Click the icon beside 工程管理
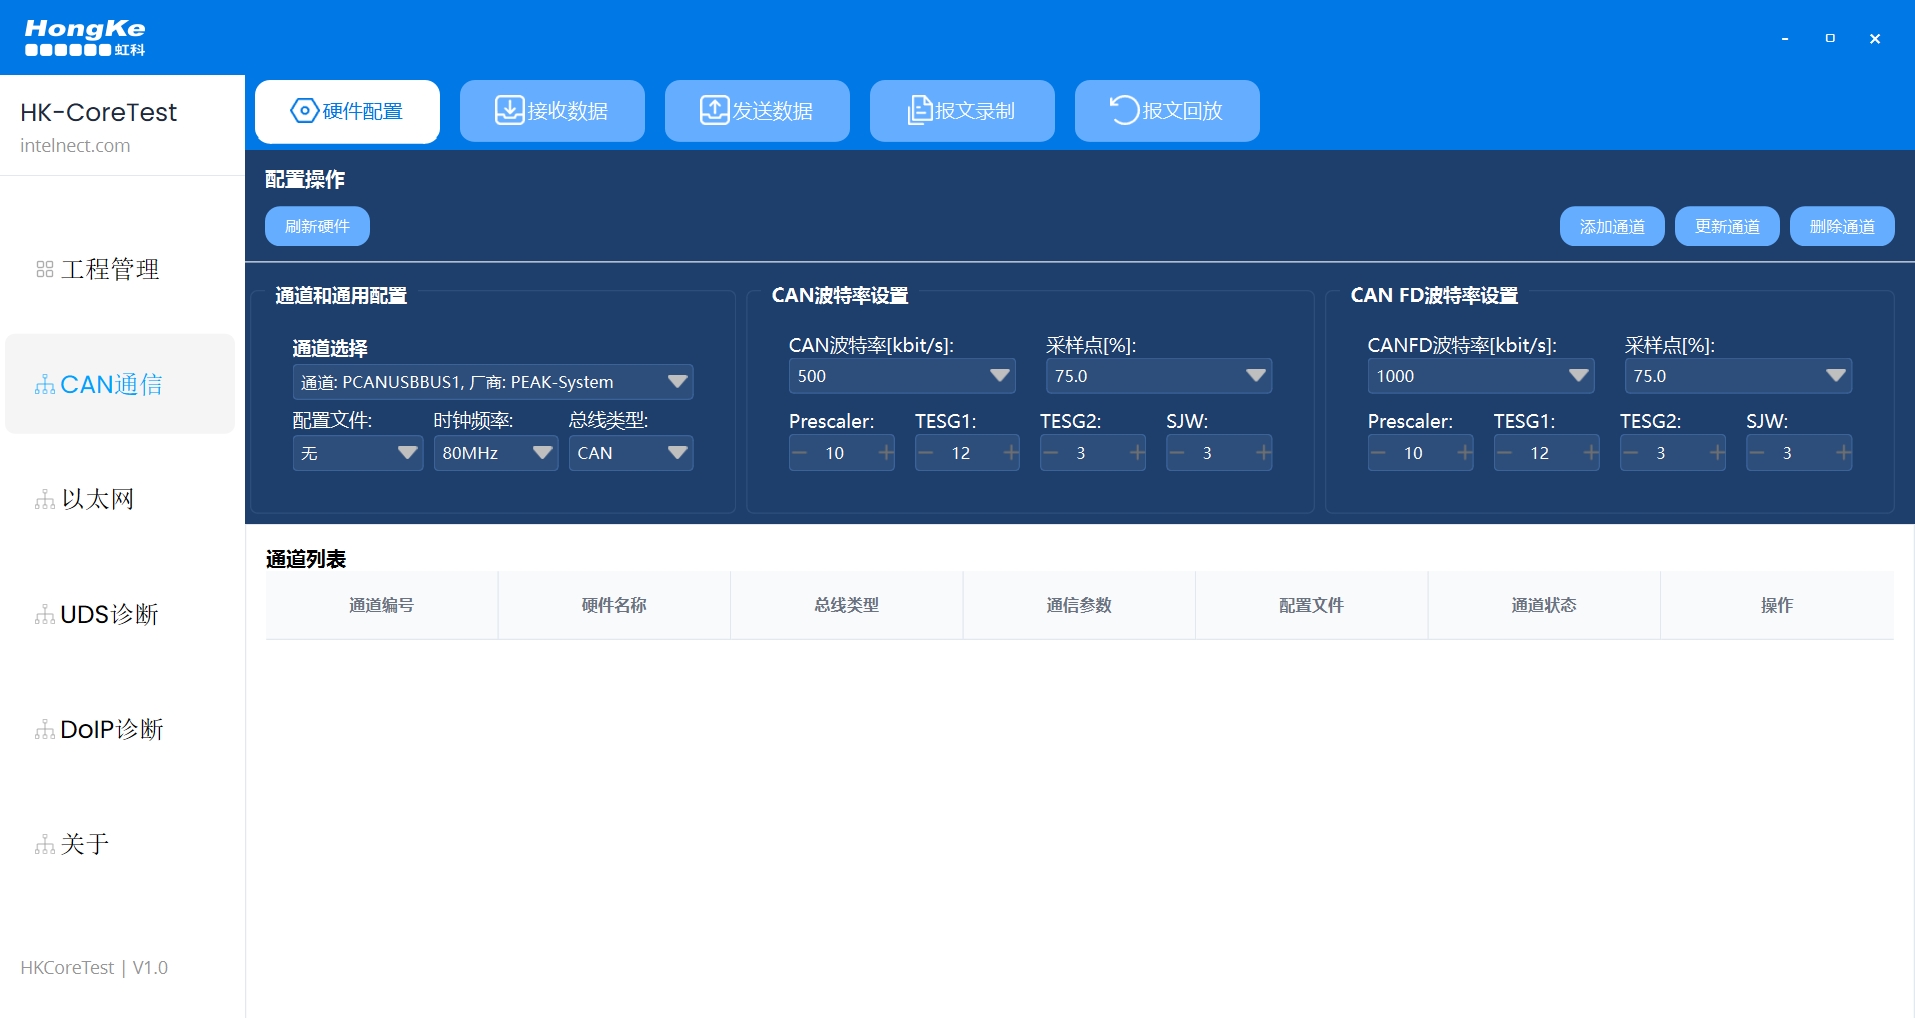Image resolution: width=1915 pixels, height=1018 pixels. (x=45, y=270)
